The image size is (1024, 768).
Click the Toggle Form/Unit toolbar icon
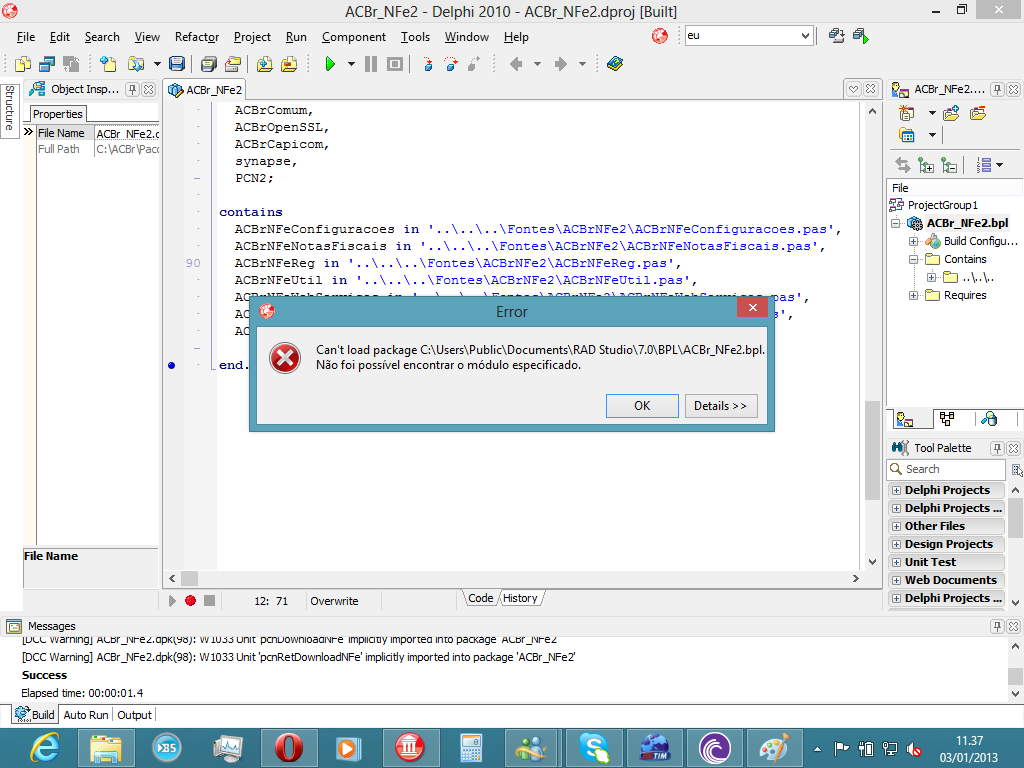click(71, 64)
